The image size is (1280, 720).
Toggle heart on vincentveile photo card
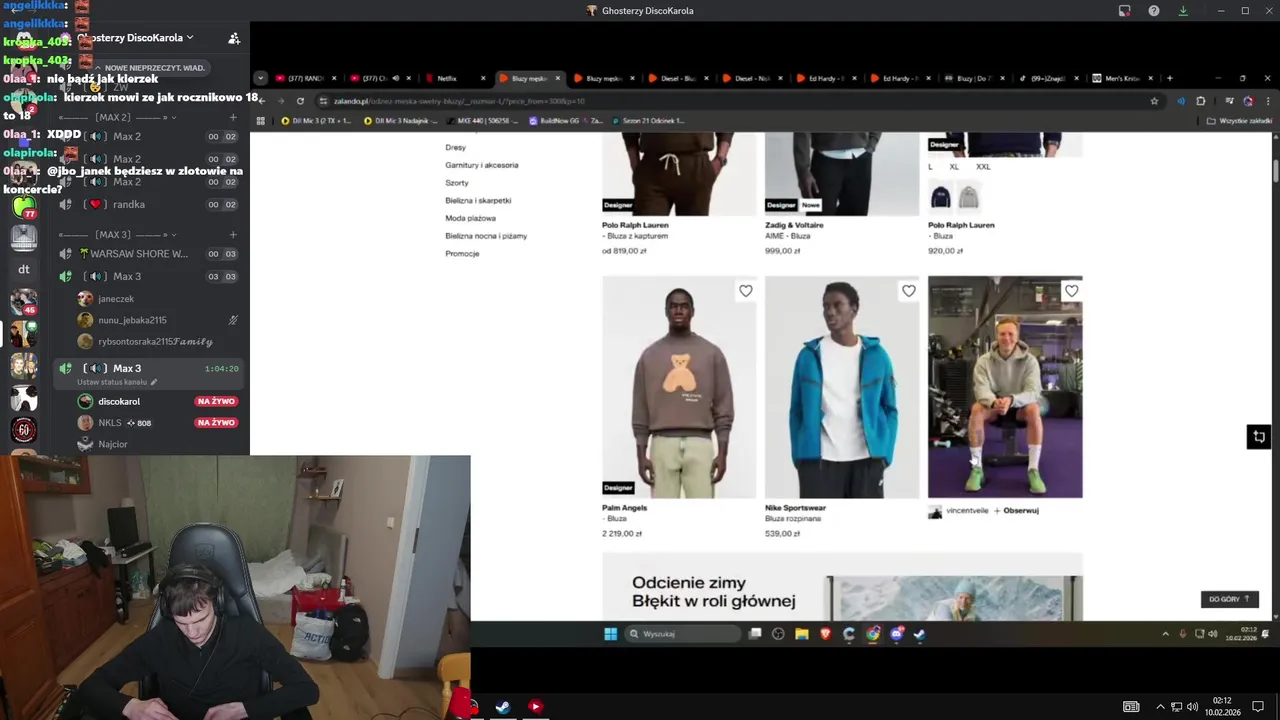point(1071,291)
